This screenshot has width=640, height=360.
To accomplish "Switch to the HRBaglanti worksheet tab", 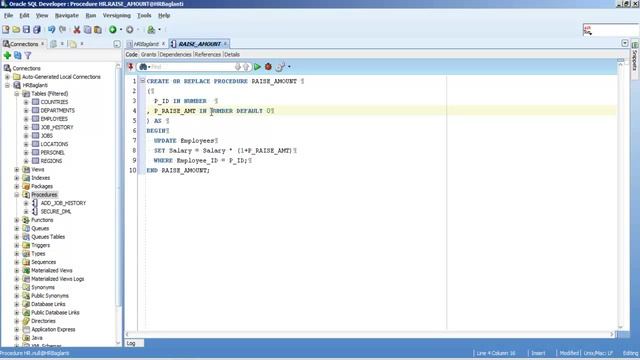I will [146, 44].
